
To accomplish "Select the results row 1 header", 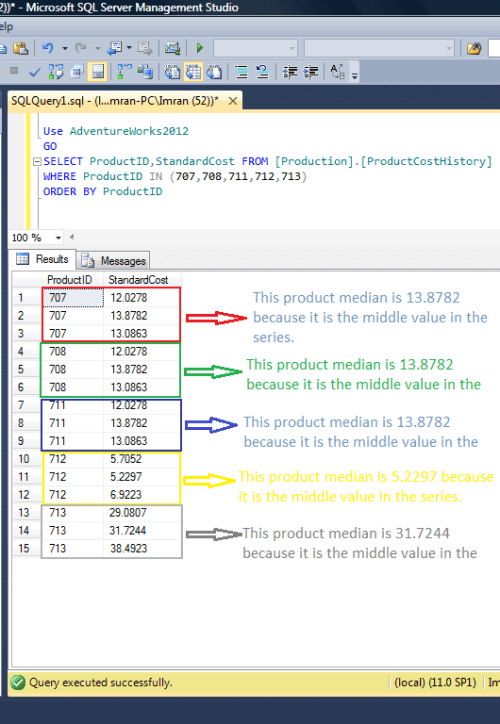I will coord(26,298).
